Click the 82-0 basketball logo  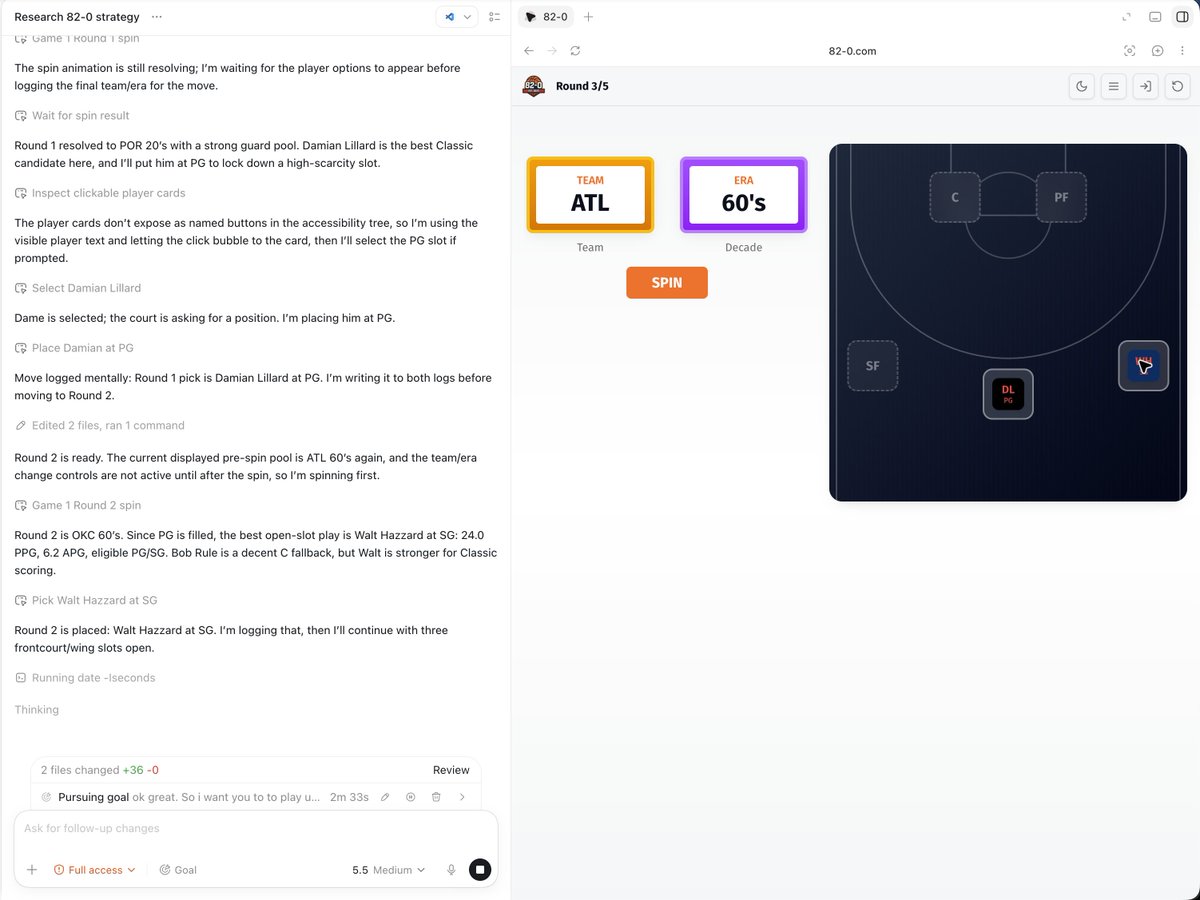pyautogui.click(x=534, y=87)
